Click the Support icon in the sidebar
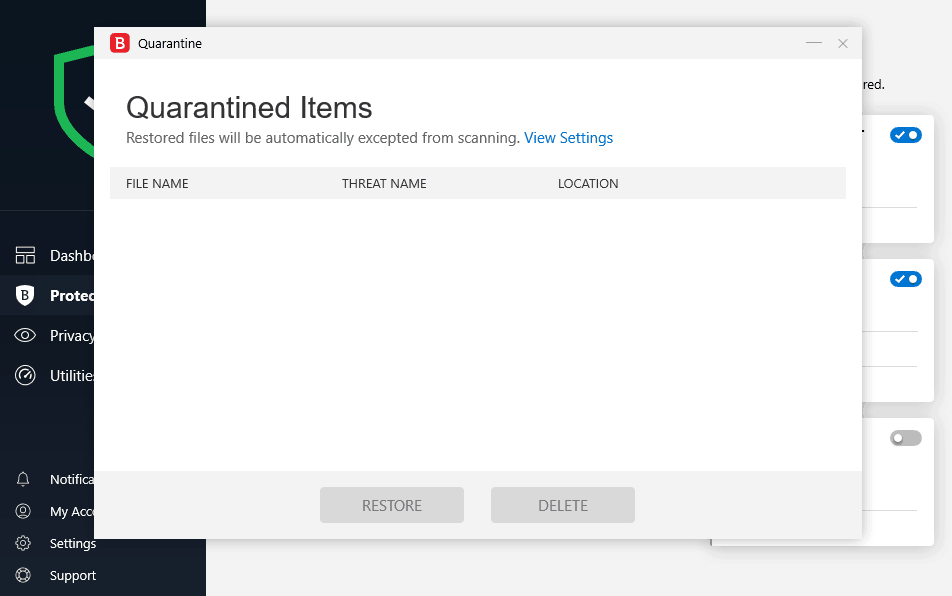Image resolution: width=952 pixels, height=596 pixels. tap(25, 575)
